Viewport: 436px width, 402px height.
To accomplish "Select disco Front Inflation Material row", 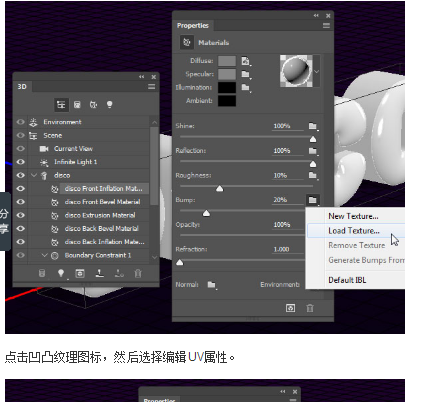I will pyautogui.click(x=104, y=189).
